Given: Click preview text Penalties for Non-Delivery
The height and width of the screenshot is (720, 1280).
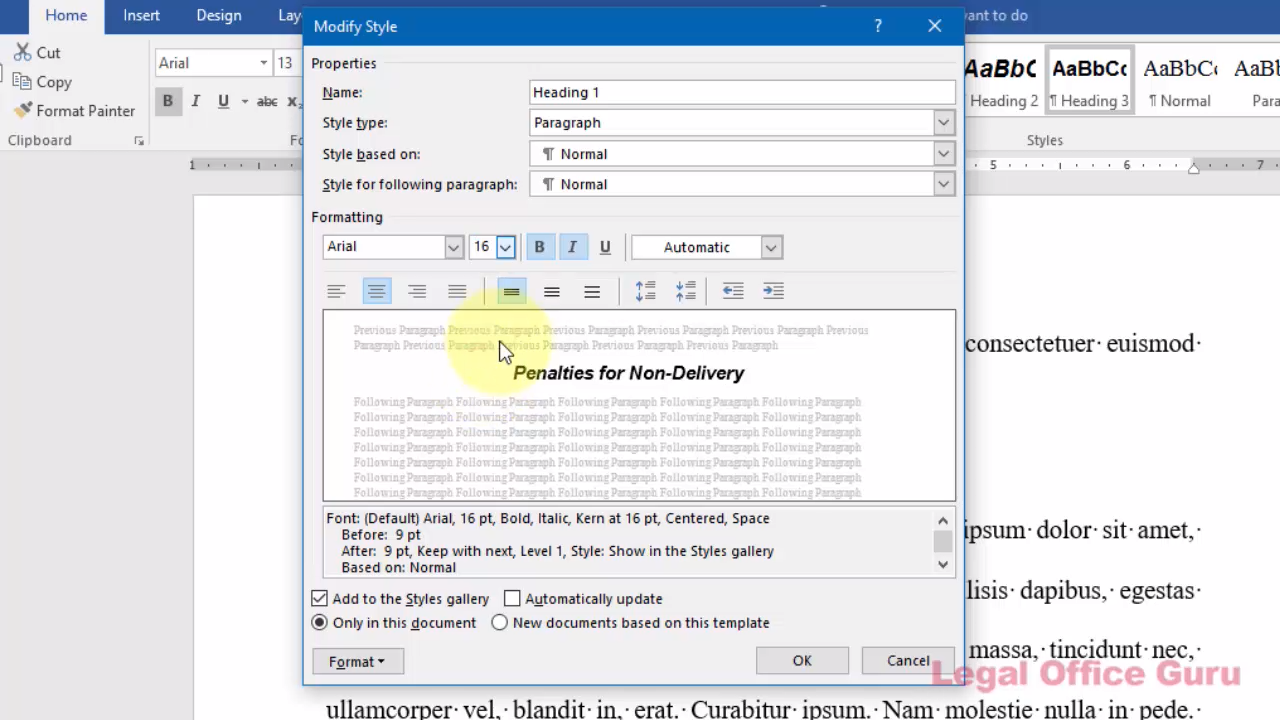Looking at the screenshot, I should tap(629, 373).
